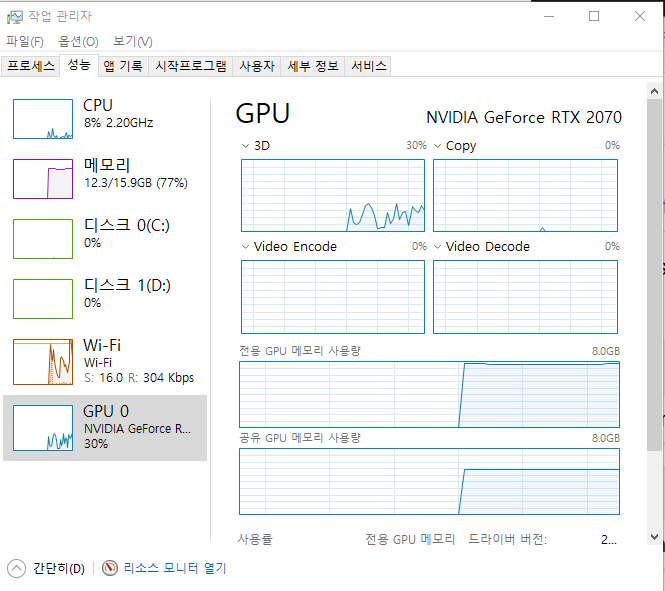Switch to the 시작프로그램 tab

(x=190, y=66)
